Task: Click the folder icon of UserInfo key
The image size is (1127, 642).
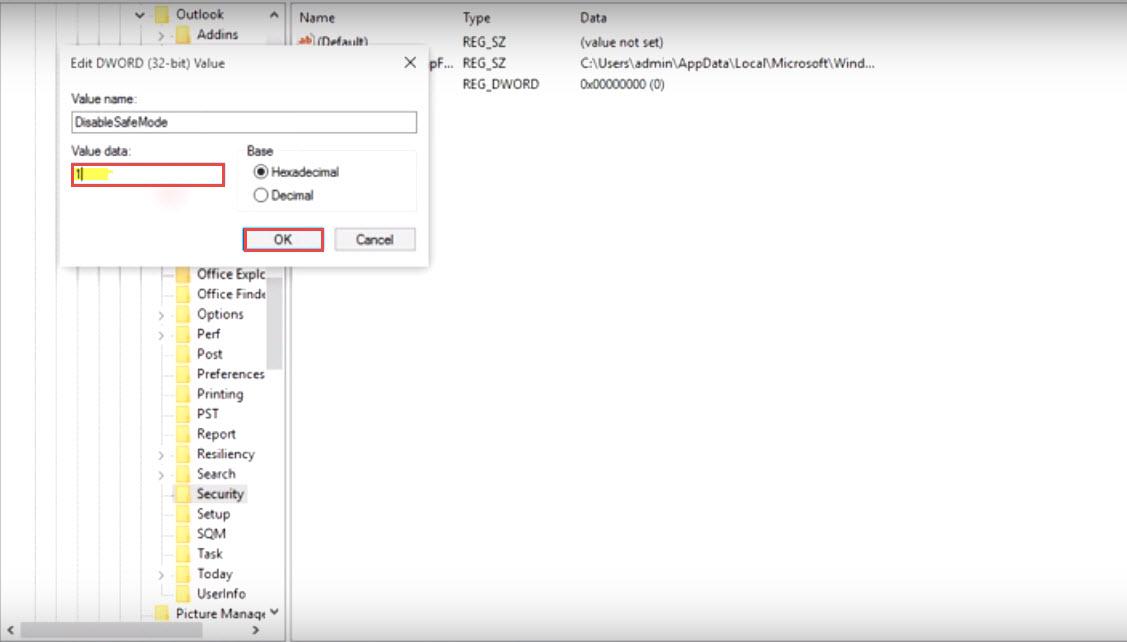Action: 183,594
